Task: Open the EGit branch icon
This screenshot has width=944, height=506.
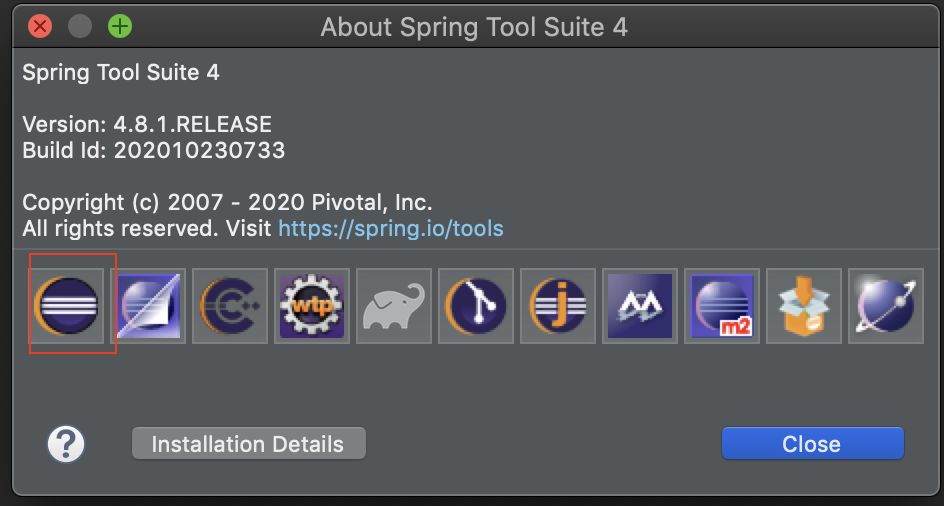Action: (476, 305)
